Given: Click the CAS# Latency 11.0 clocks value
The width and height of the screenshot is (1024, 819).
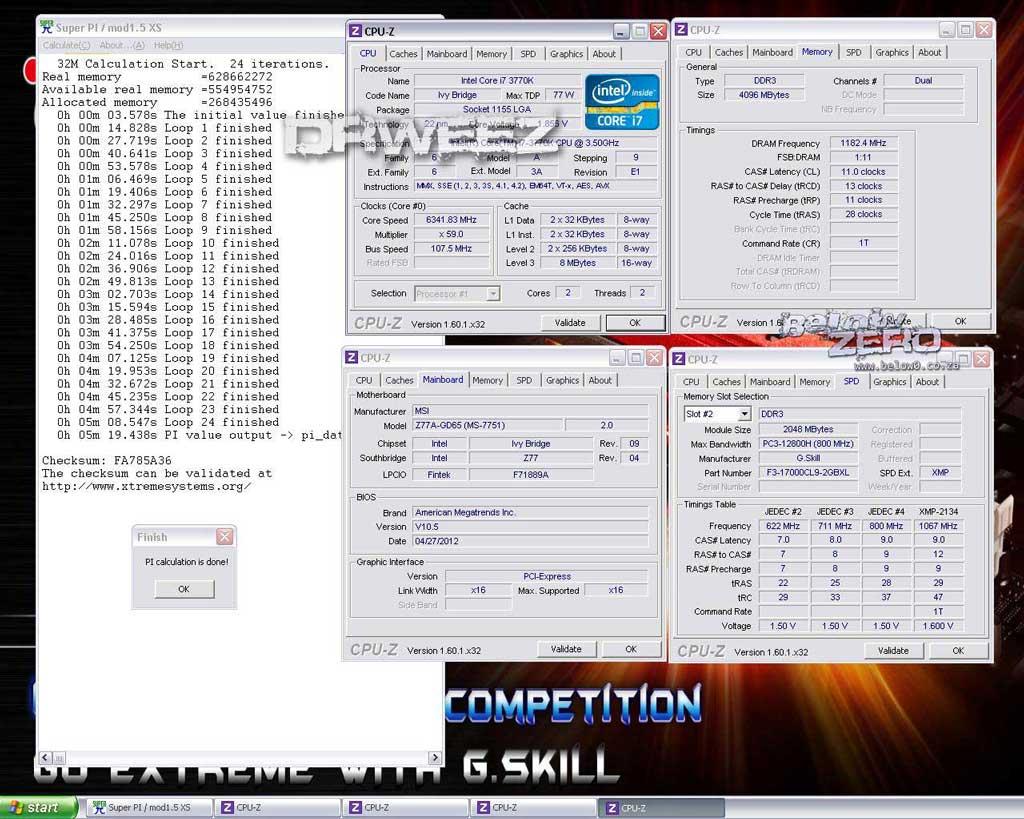Looking at the screenshot, I should [863, 172].
